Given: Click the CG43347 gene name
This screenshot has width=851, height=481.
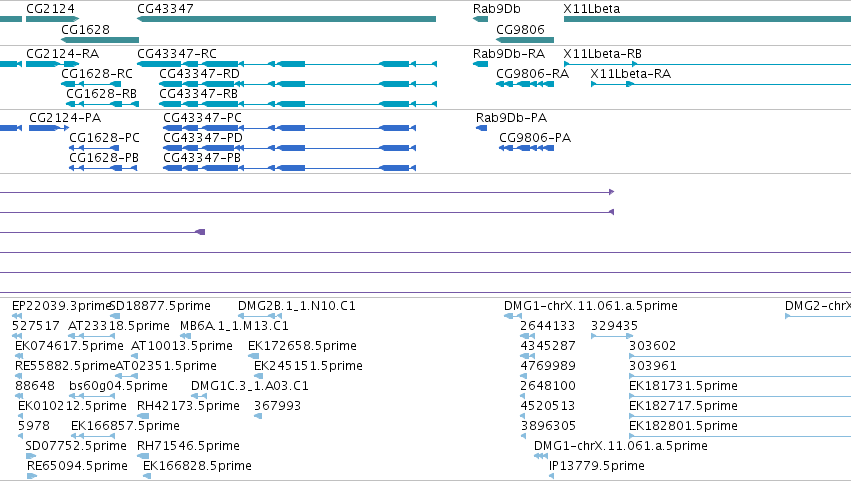Looking at the screenshot, I should coord(165,9).
